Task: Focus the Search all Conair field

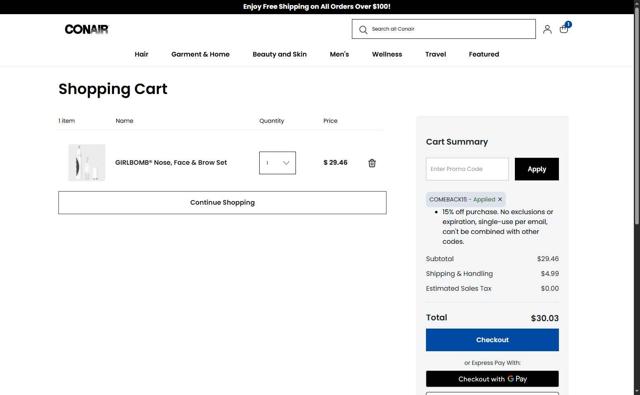Action: pyautogui.click(x=444, y=29)
